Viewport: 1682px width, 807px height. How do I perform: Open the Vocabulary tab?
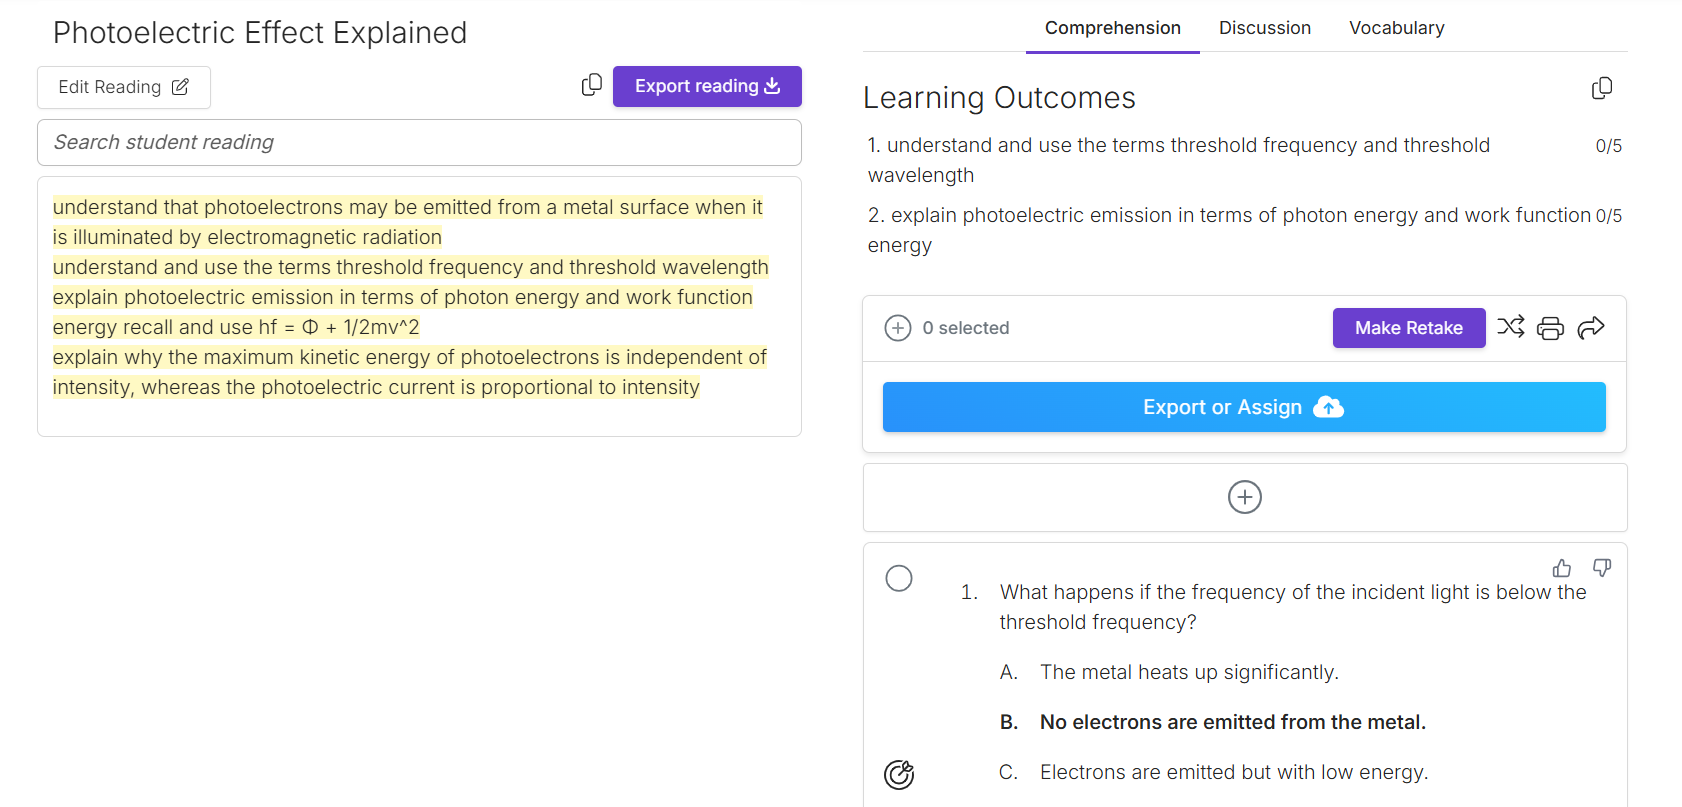coord(1396,28)
